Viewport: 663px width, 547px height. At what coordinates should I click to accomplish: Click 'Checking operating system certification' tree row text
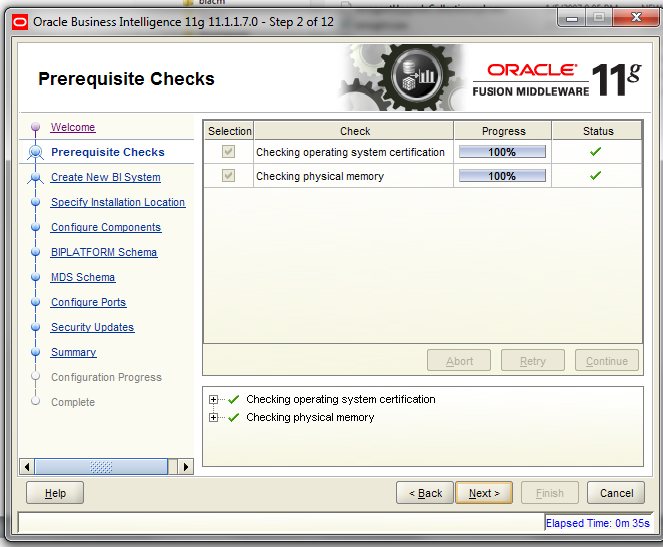341,399
